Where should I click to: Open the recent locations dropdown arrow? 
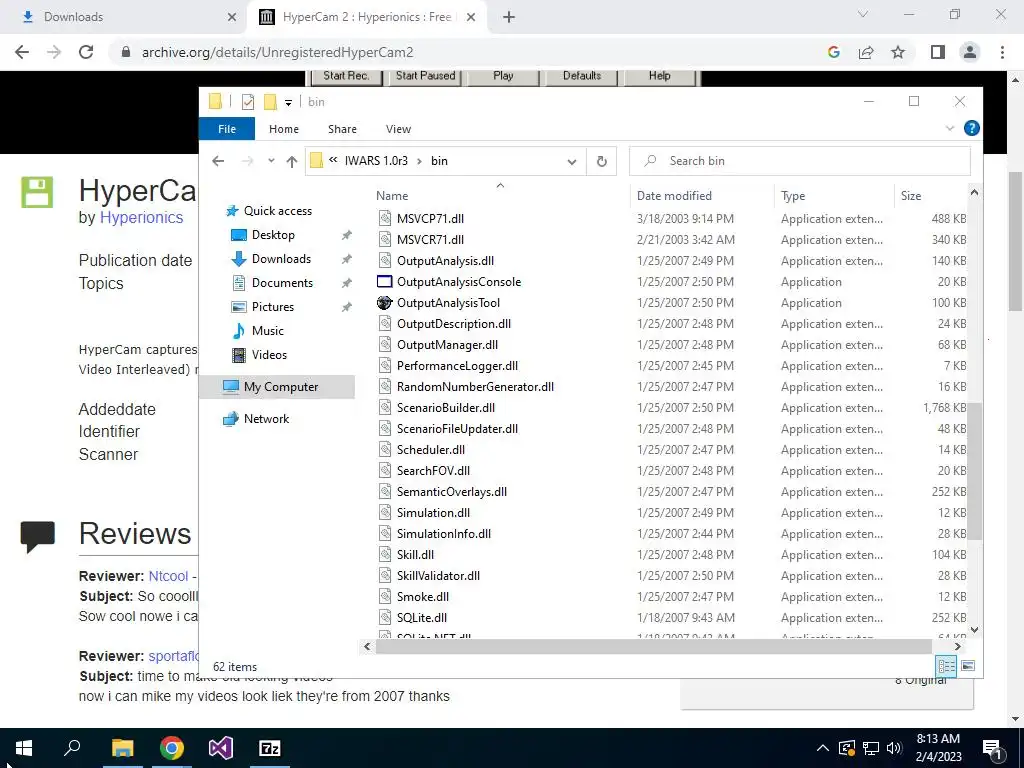(271, 161)
